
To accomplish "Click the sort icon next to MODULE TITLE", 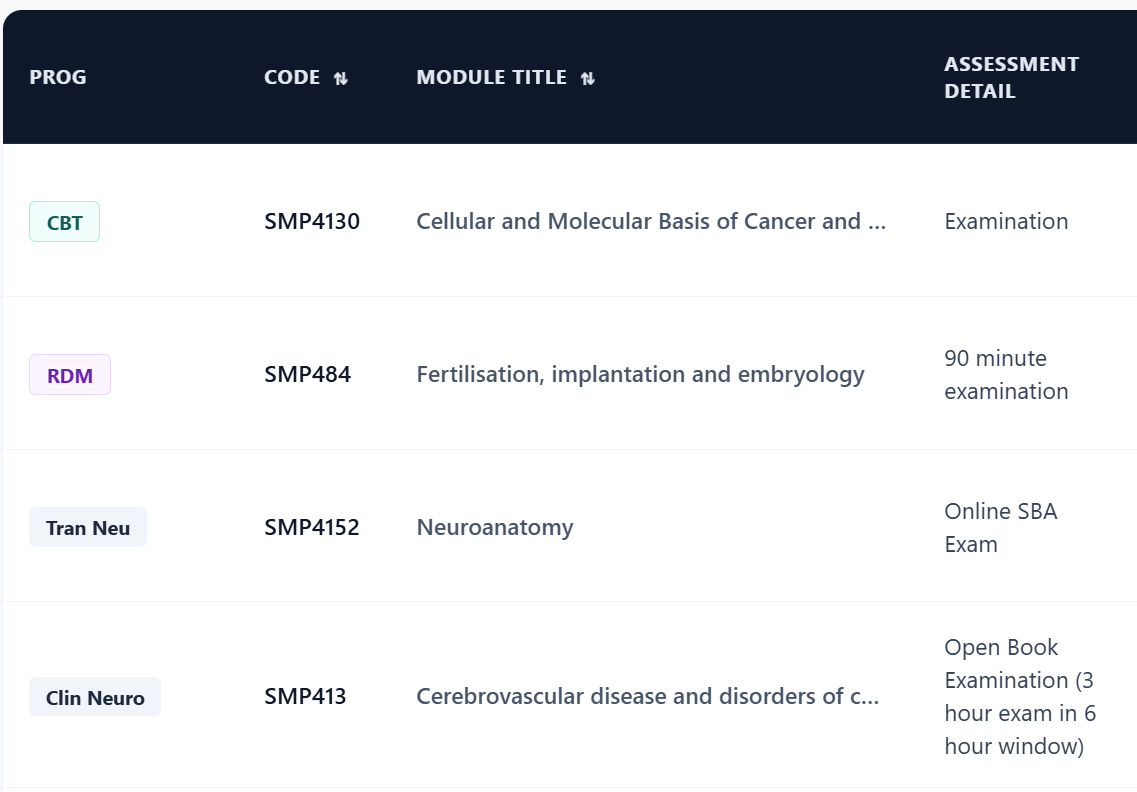I will (x=588, y=78).
